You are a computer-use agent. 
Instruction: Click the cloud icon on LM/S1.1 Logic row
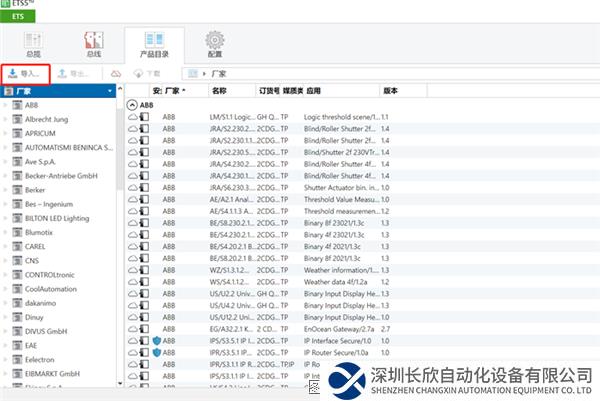click(133, 117)
